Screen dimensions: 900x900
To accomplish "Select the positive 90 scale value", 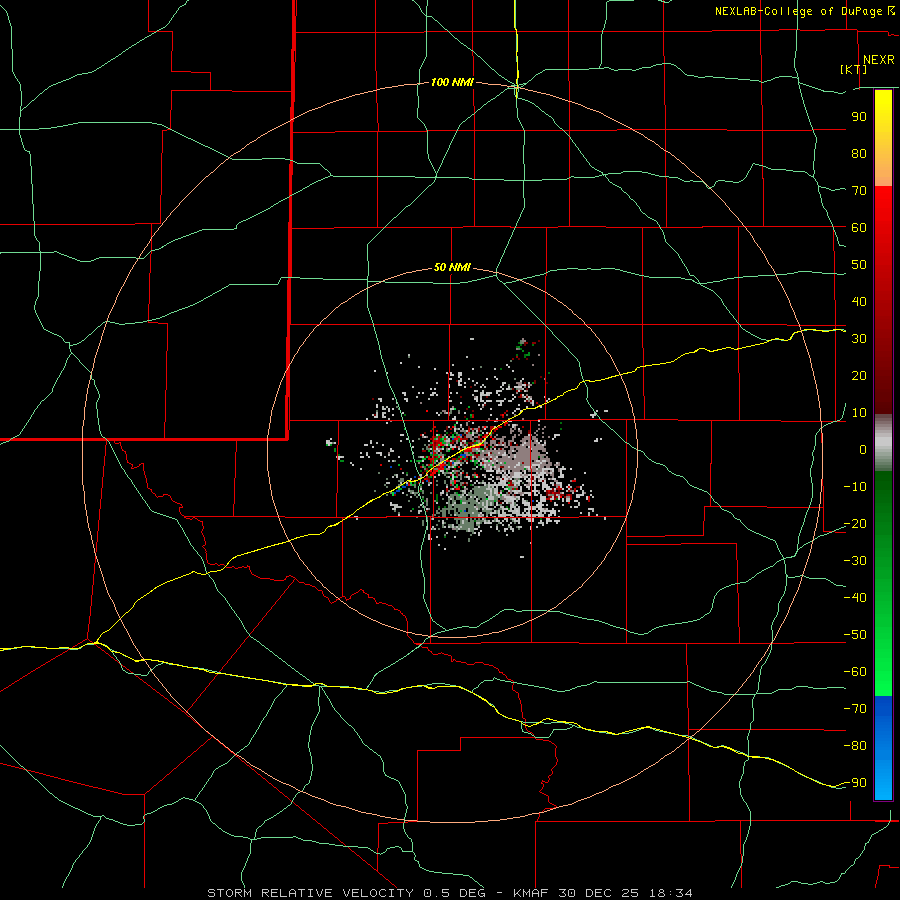I will pyautogui.click(x=859, y=117).
